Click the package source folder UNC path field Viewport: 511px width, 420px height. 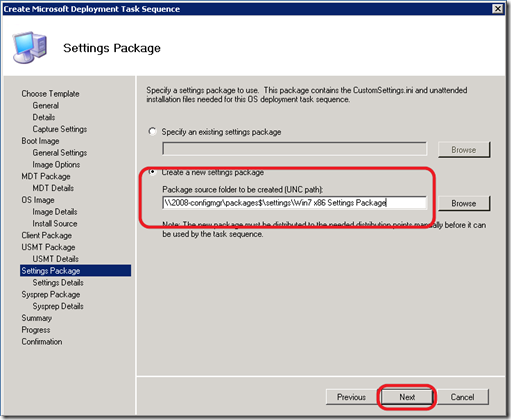[x=294, y=203]
